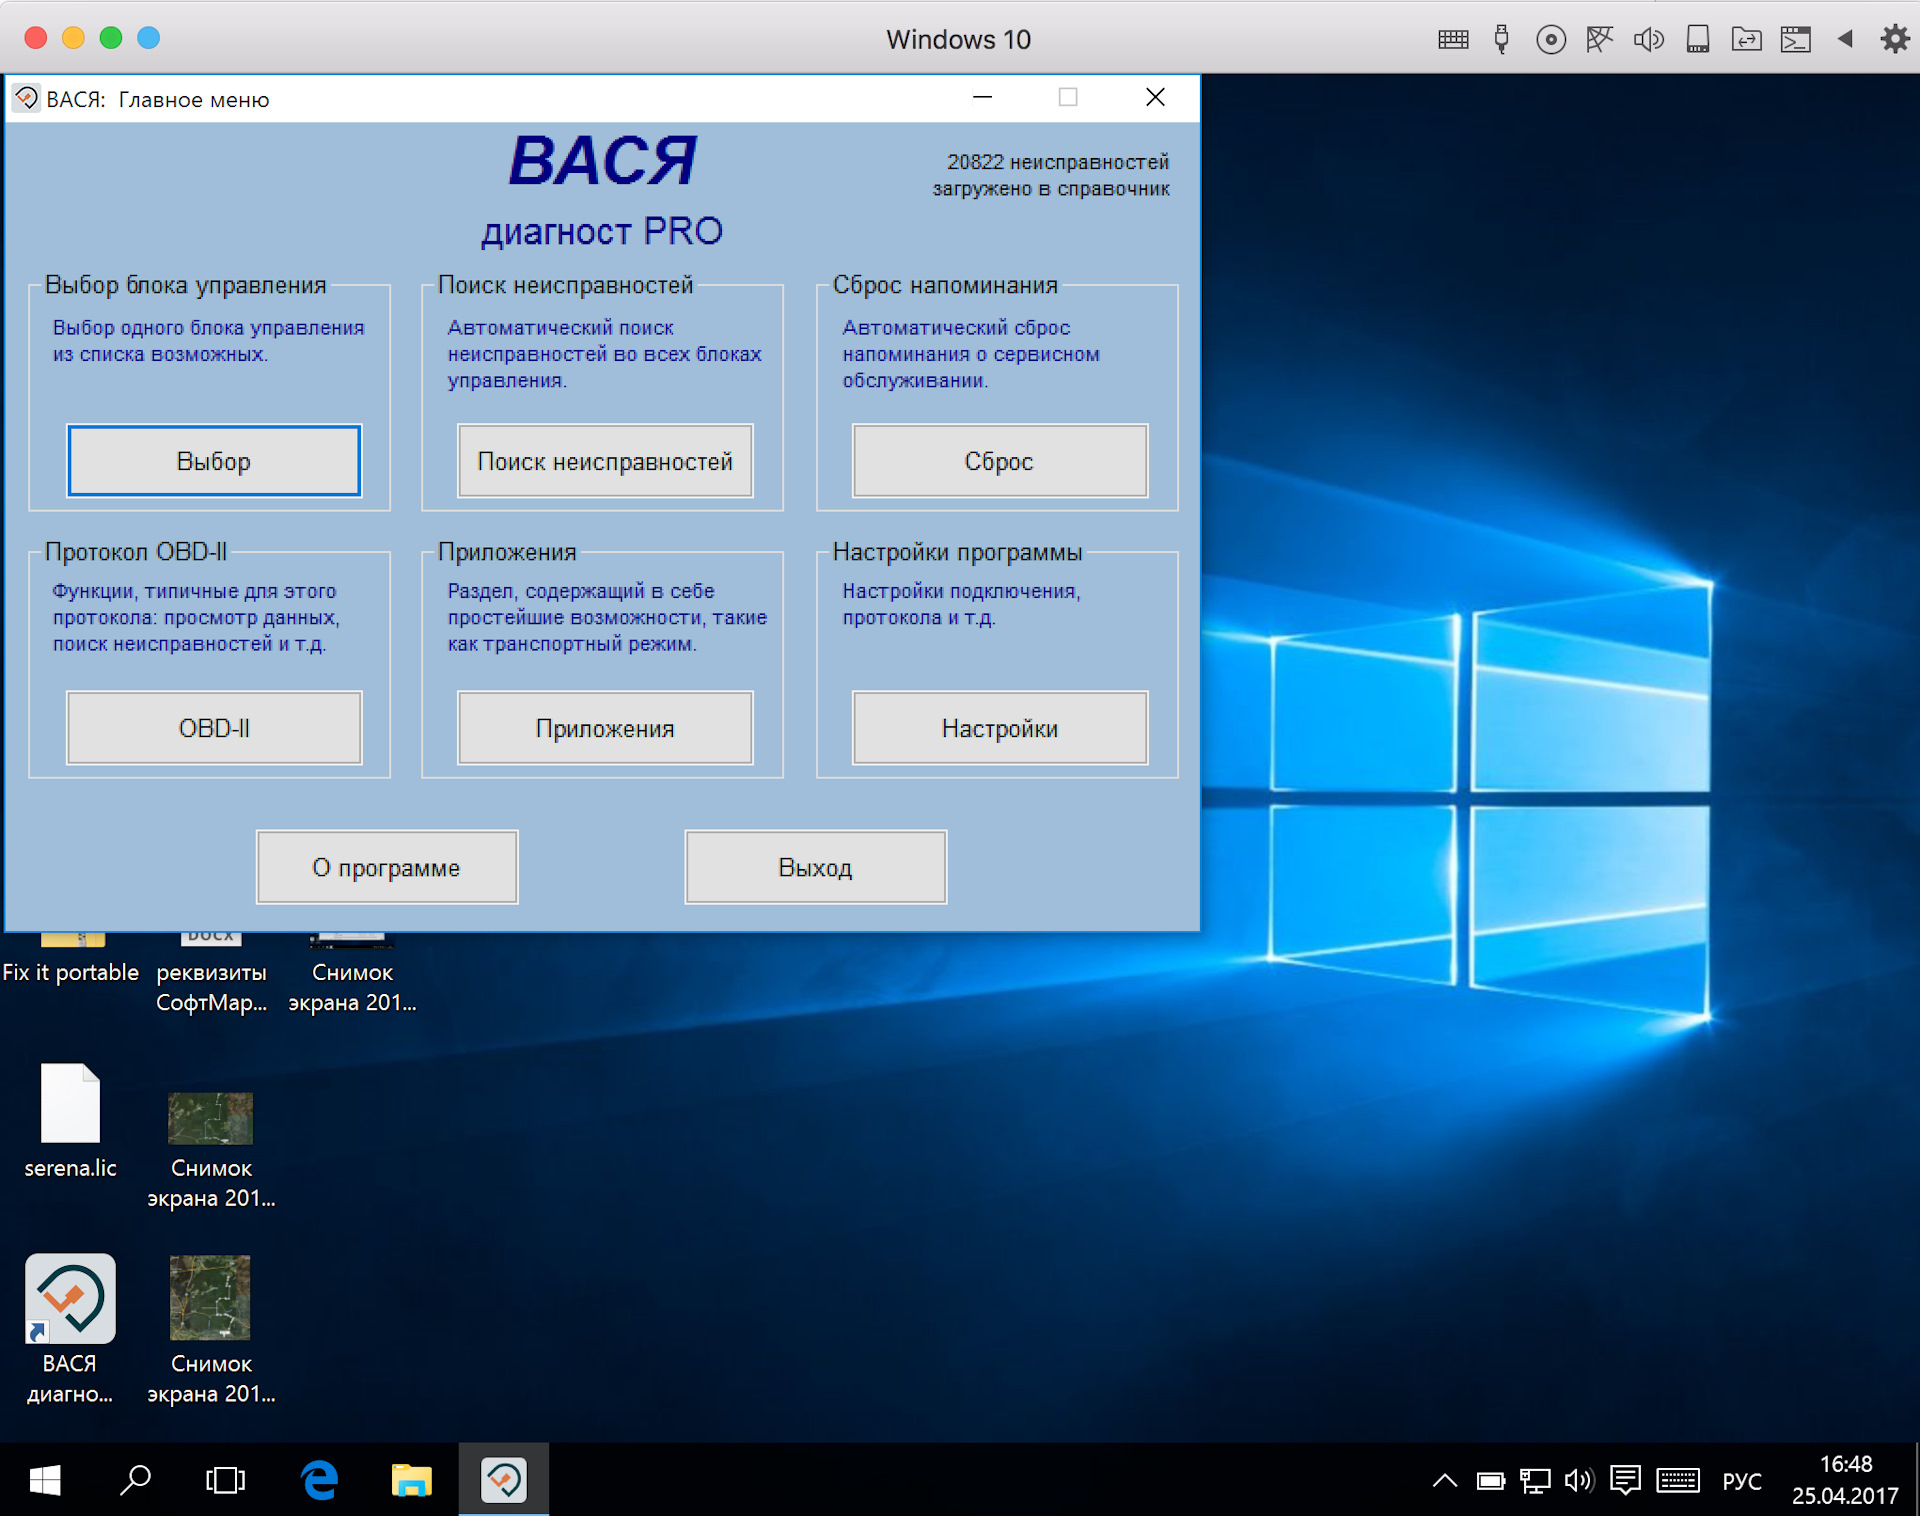1920x1516 pixels.
Task: Minimize the ВАСЯ Главное меню window
Action: (x=983, y=97)
